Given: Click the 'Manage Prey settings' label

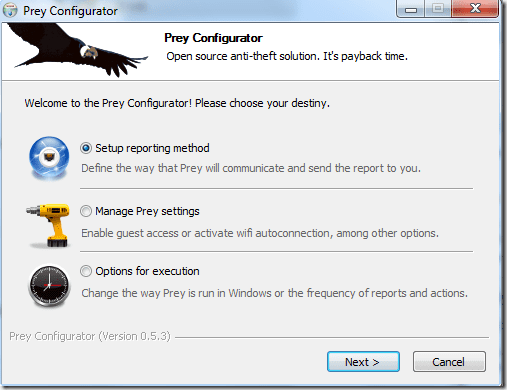Looking at the screenshot, I should click(147, 211).
